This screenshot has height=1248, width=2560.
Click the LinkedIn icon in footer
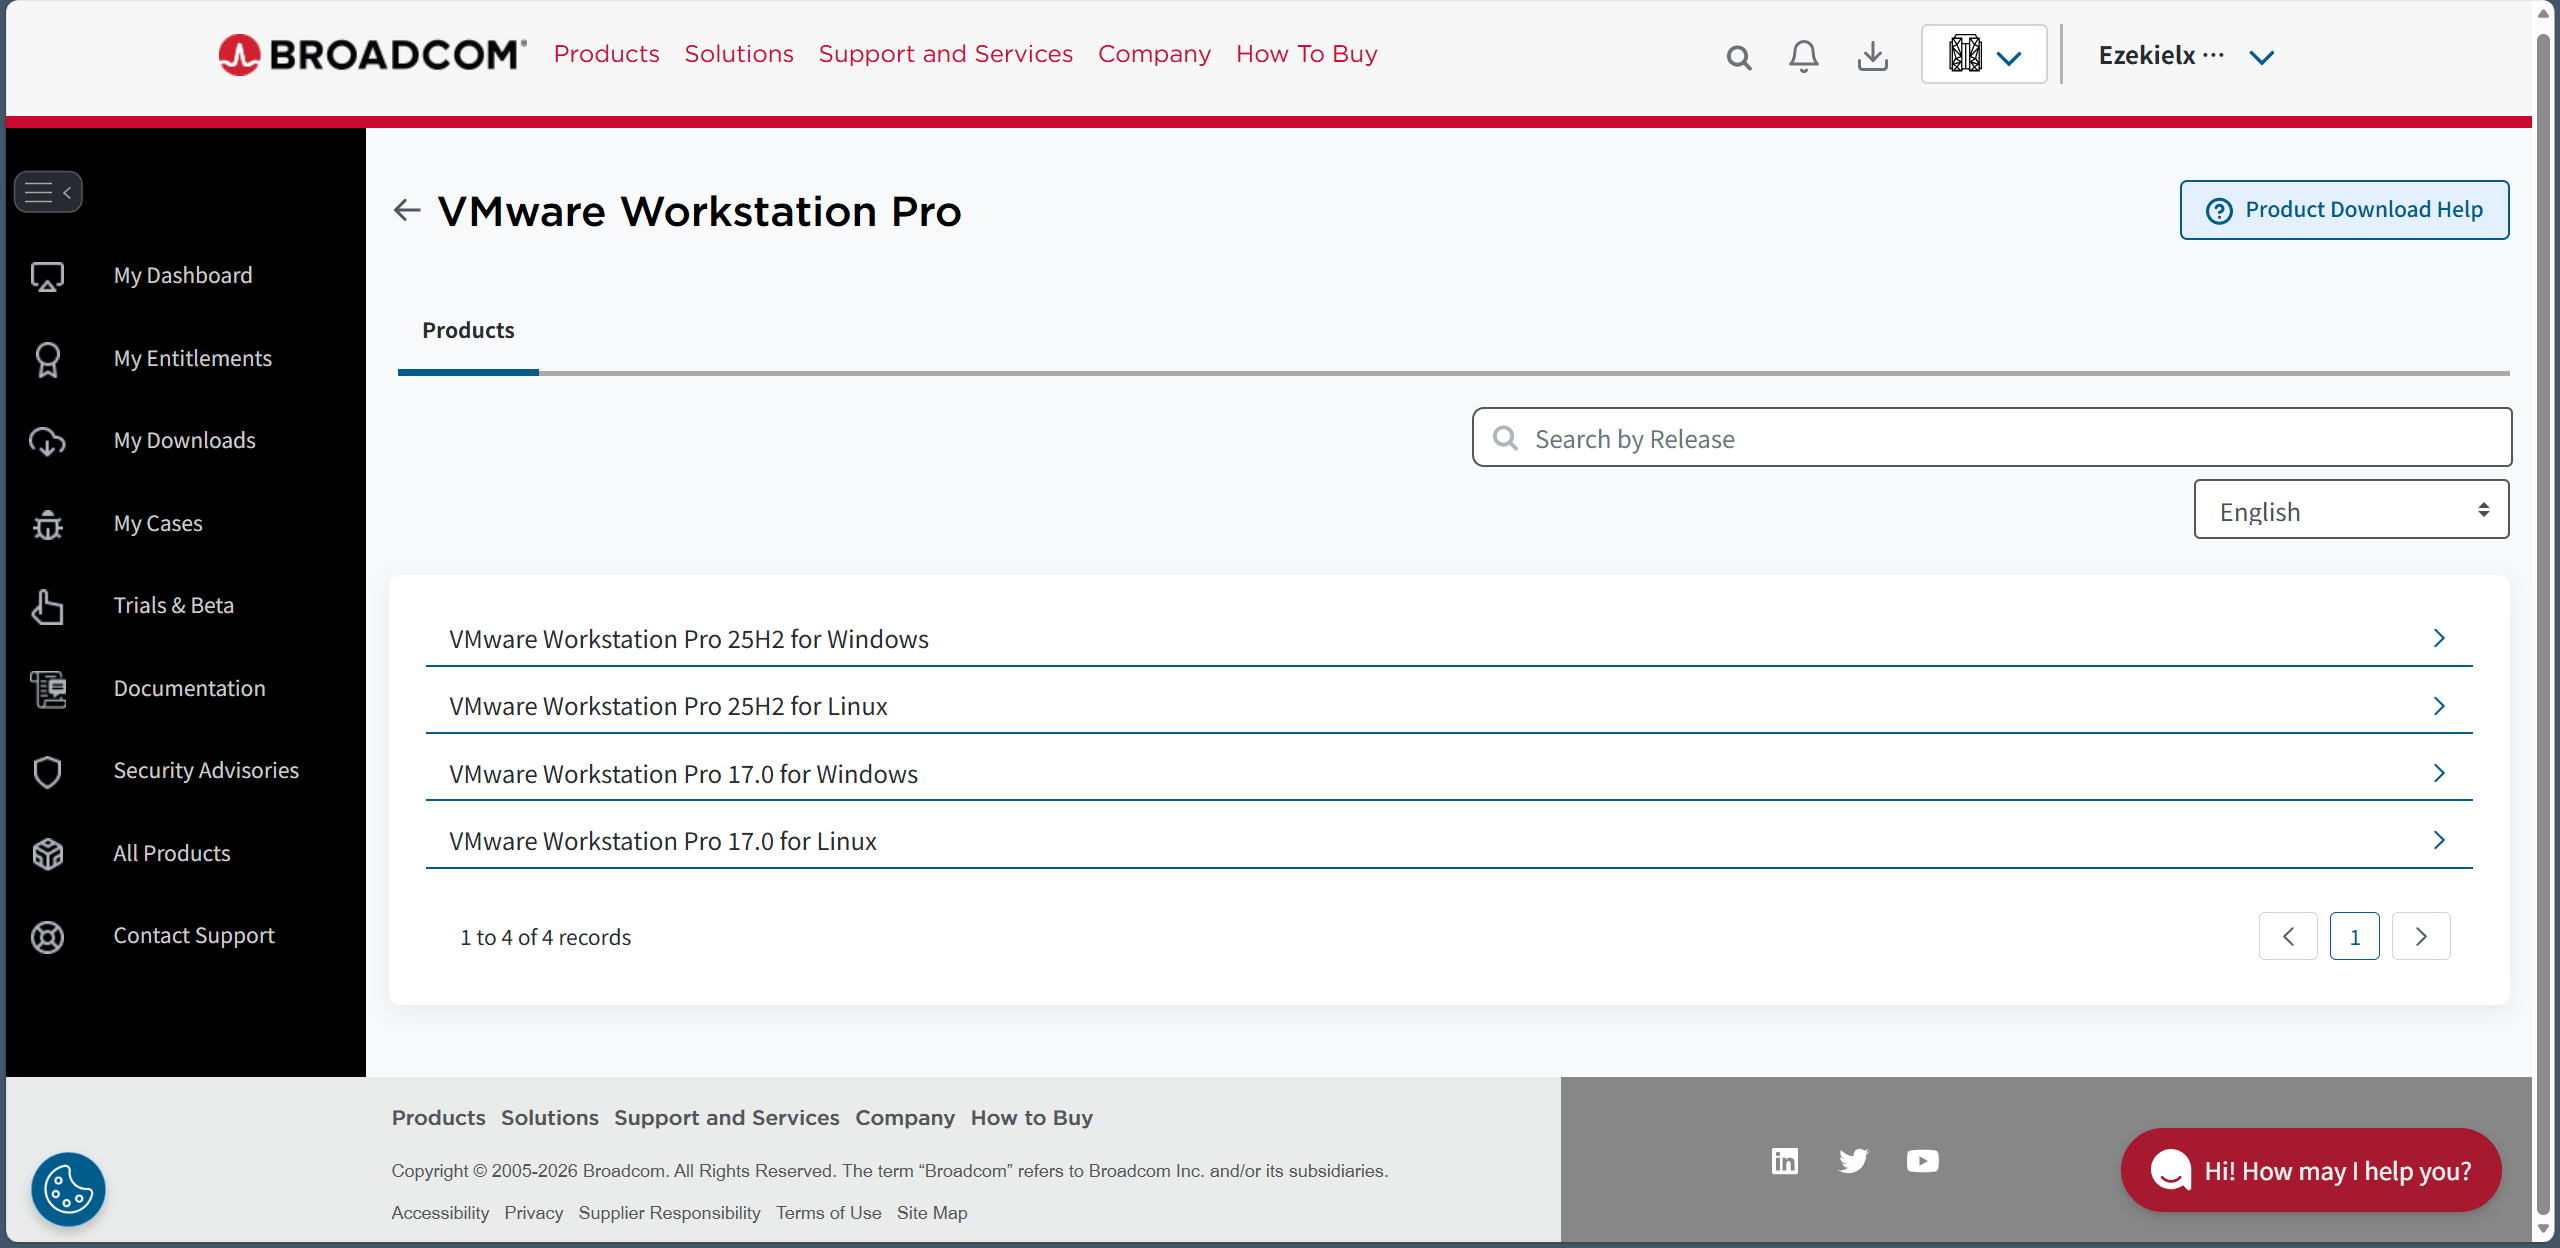[1785, 1161]
